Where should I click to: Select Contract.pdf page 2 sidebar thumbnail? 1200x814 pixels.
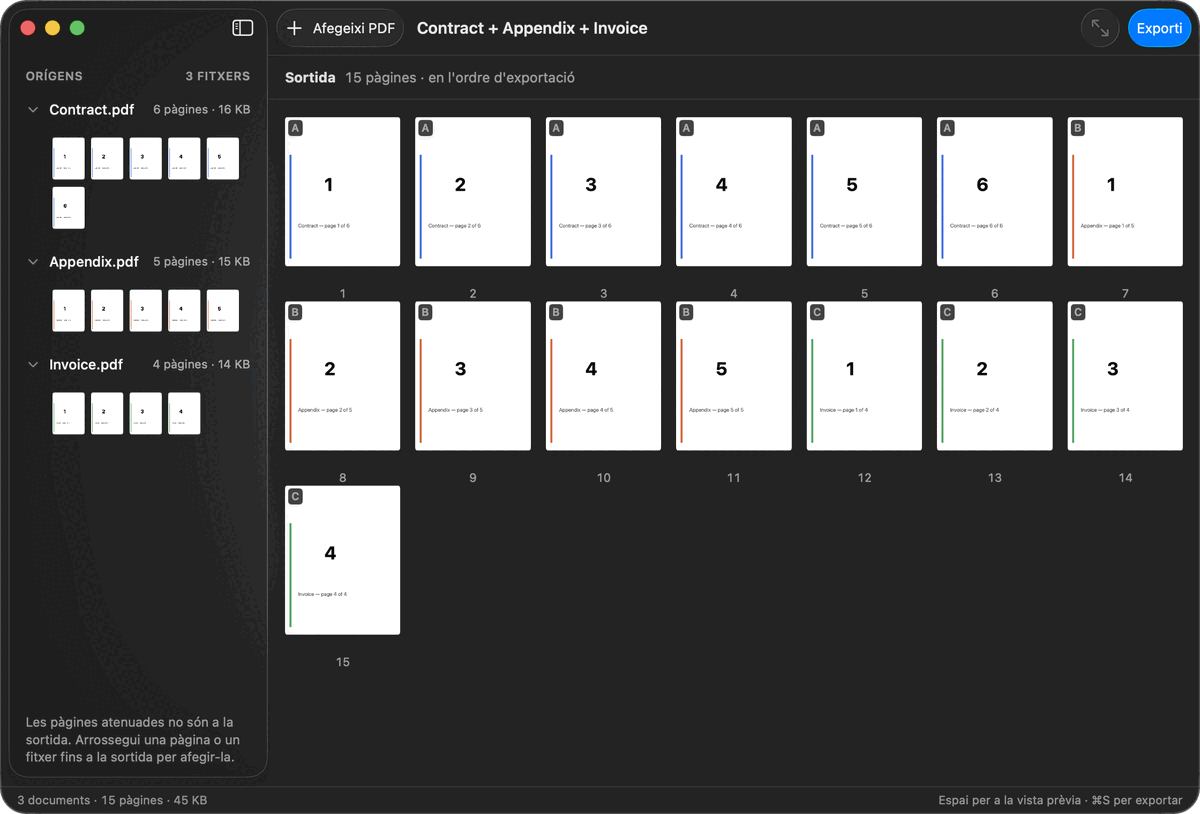pyautogui.click(x=107, y=159)
